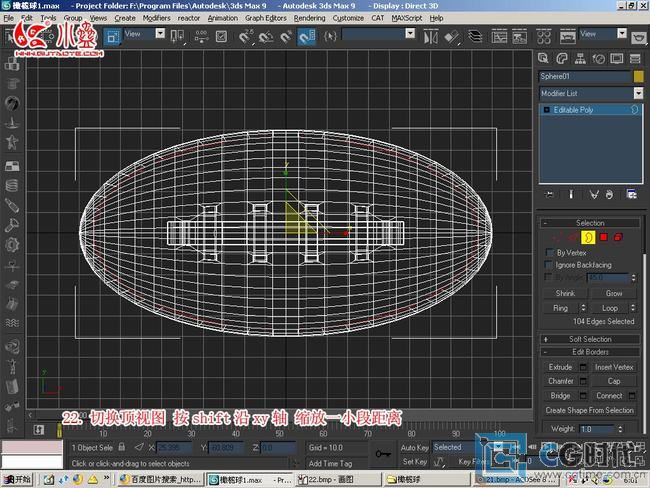Expand the Soft Selection rollout
This screenshot has height=488, width=650.
pyautogui.click(x=590, y=339)
